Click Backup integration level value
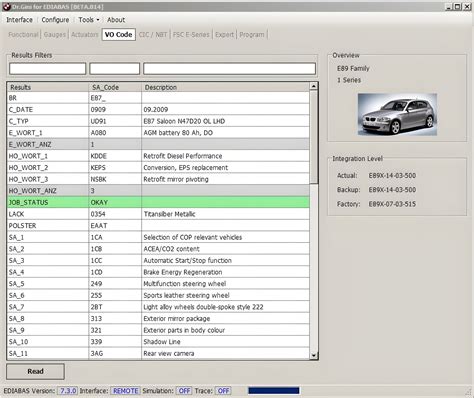474x398 pixels. (392, 190)
